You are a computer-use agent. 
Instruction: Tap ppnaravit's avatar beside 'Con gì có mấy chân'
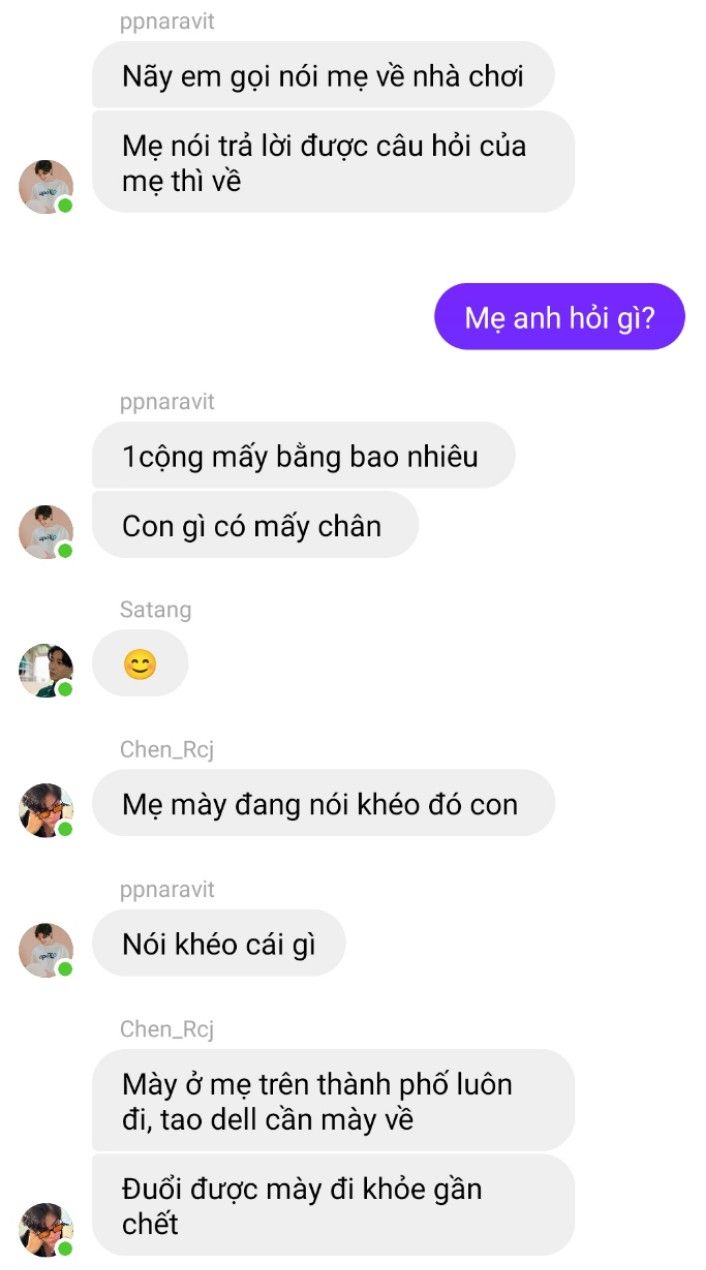coord(46,532)
